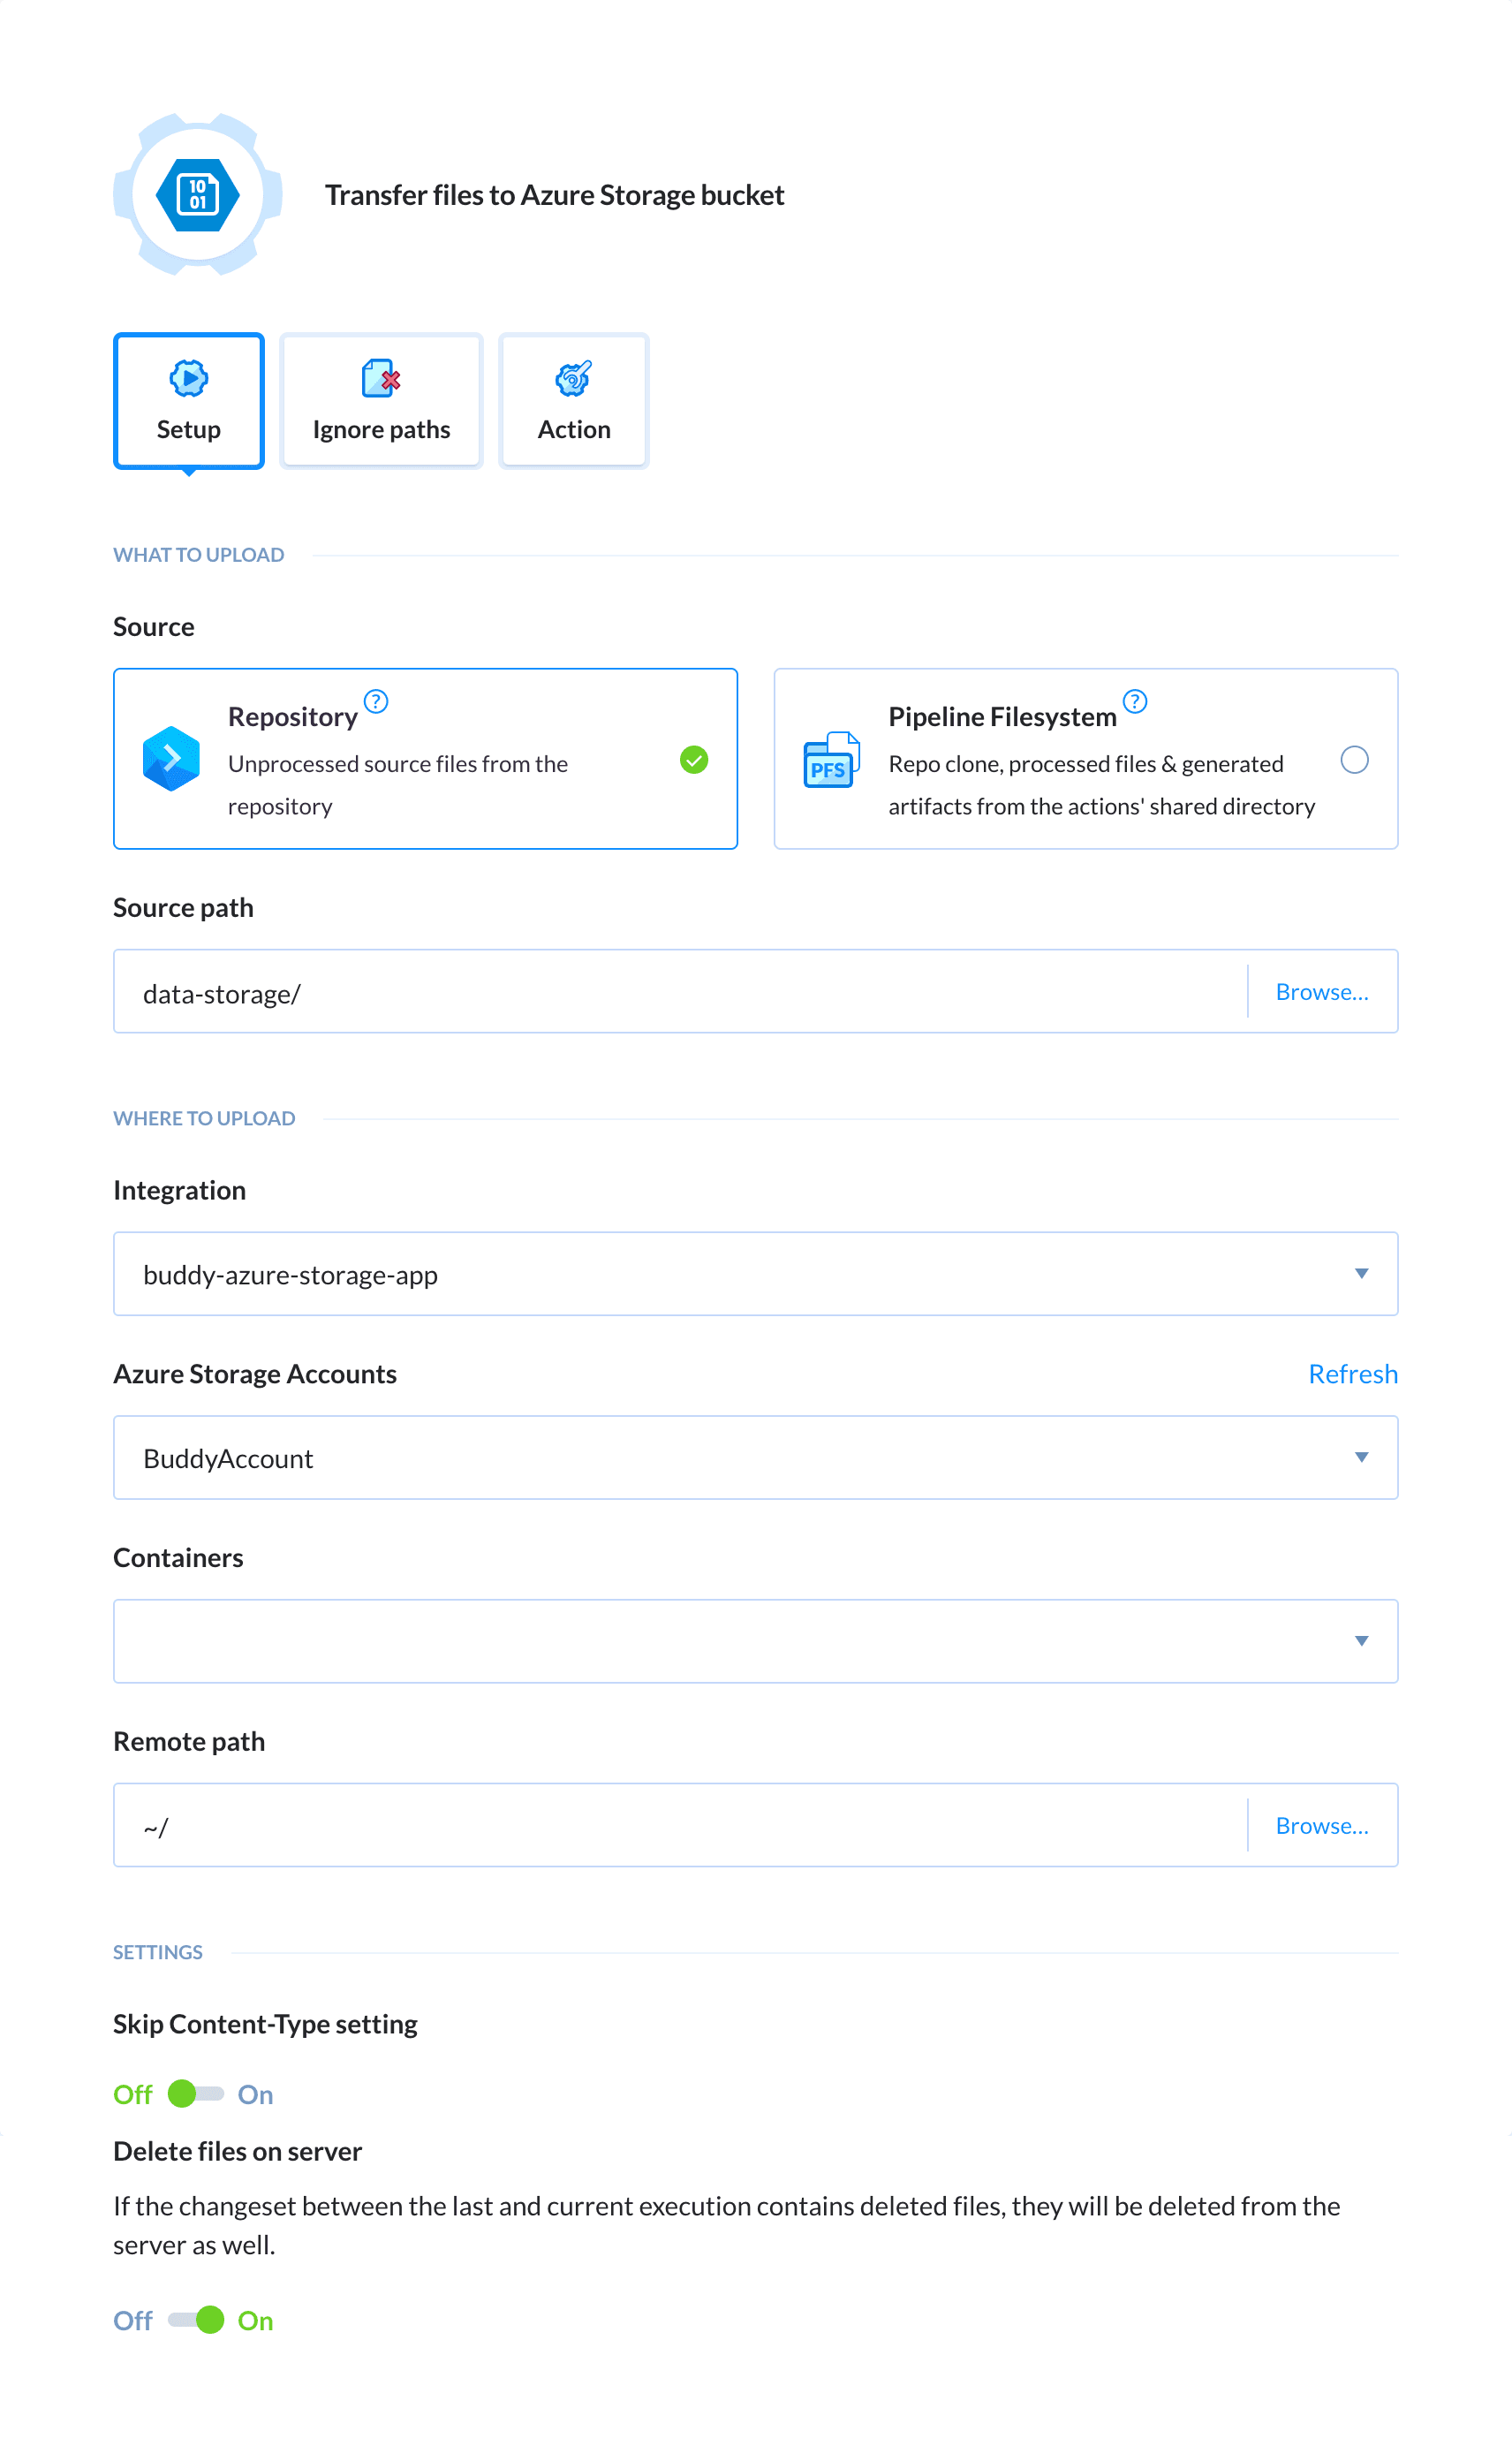The width and height of the screenshot is (1512, 2461).
Task: Click the green Repository selected checkmark
Action: (694, 761)
